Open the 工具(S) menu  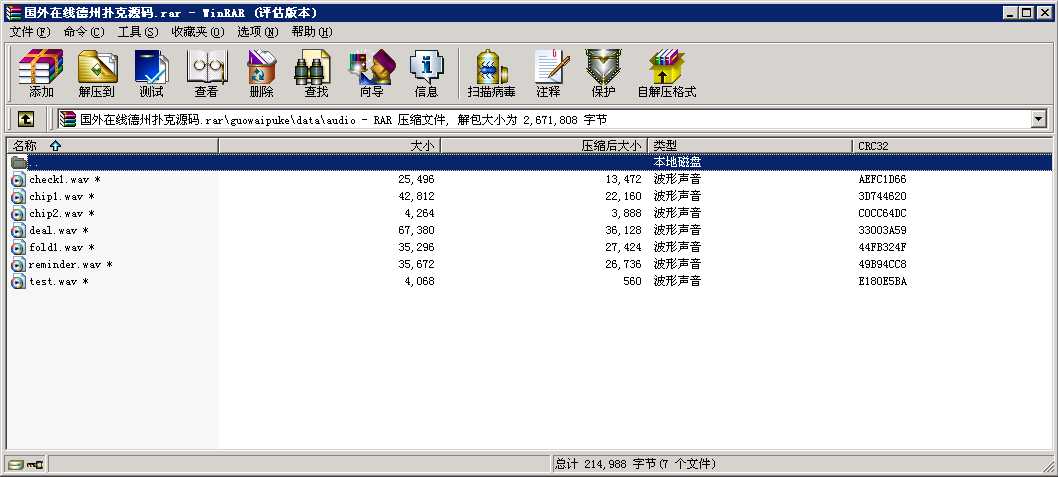point(138,32)
